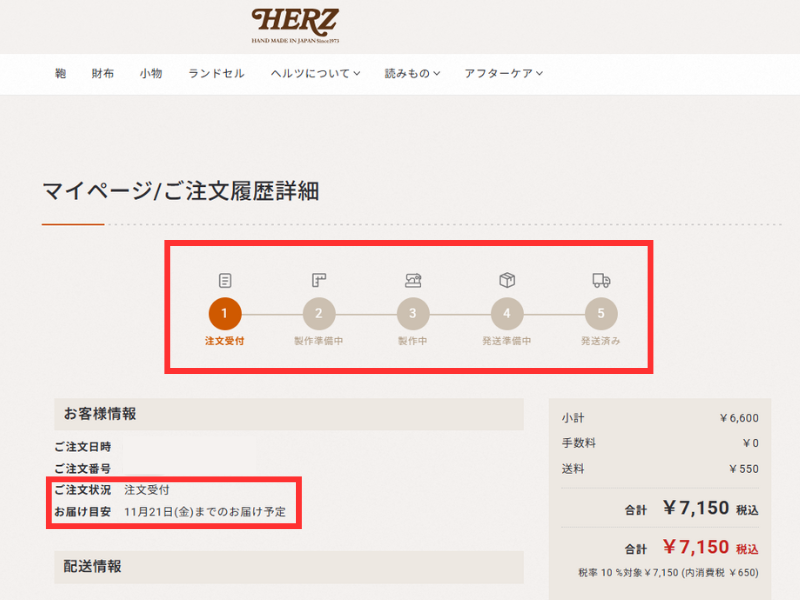800x600 pixels.
Task: Open the ヘルツについて dropdown menu
Action: click(314, 73)
